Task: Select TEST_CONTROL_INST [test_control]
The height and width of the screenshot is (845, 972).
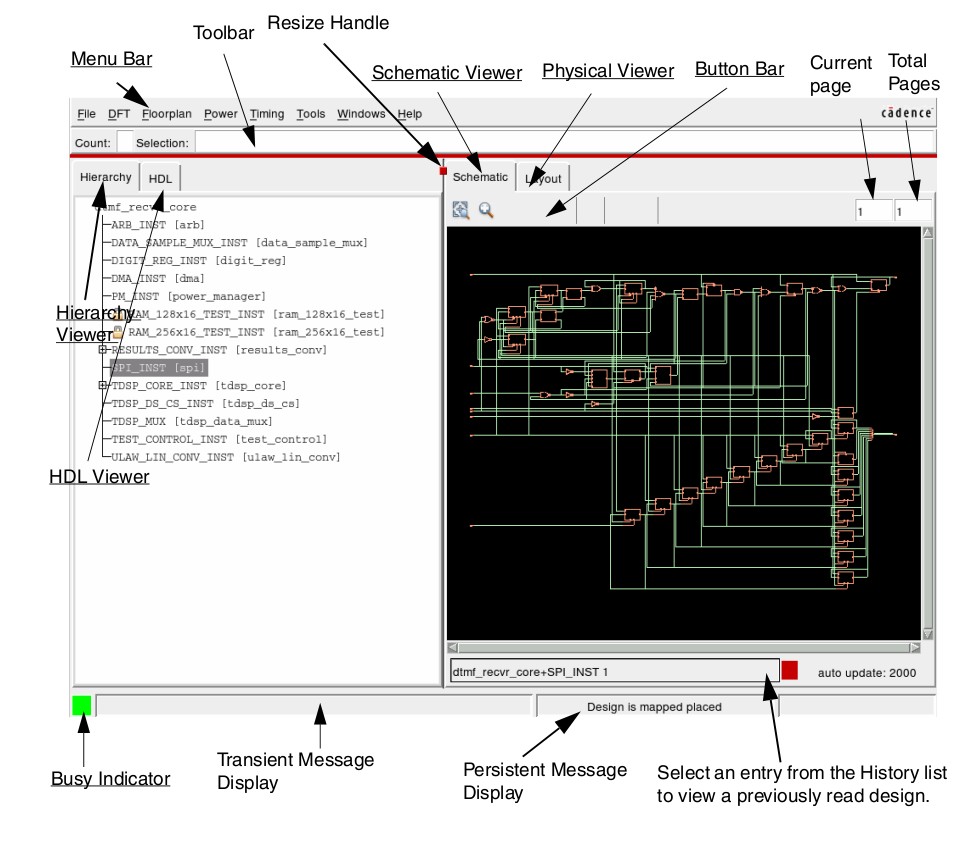Action: tap(219, 440)
